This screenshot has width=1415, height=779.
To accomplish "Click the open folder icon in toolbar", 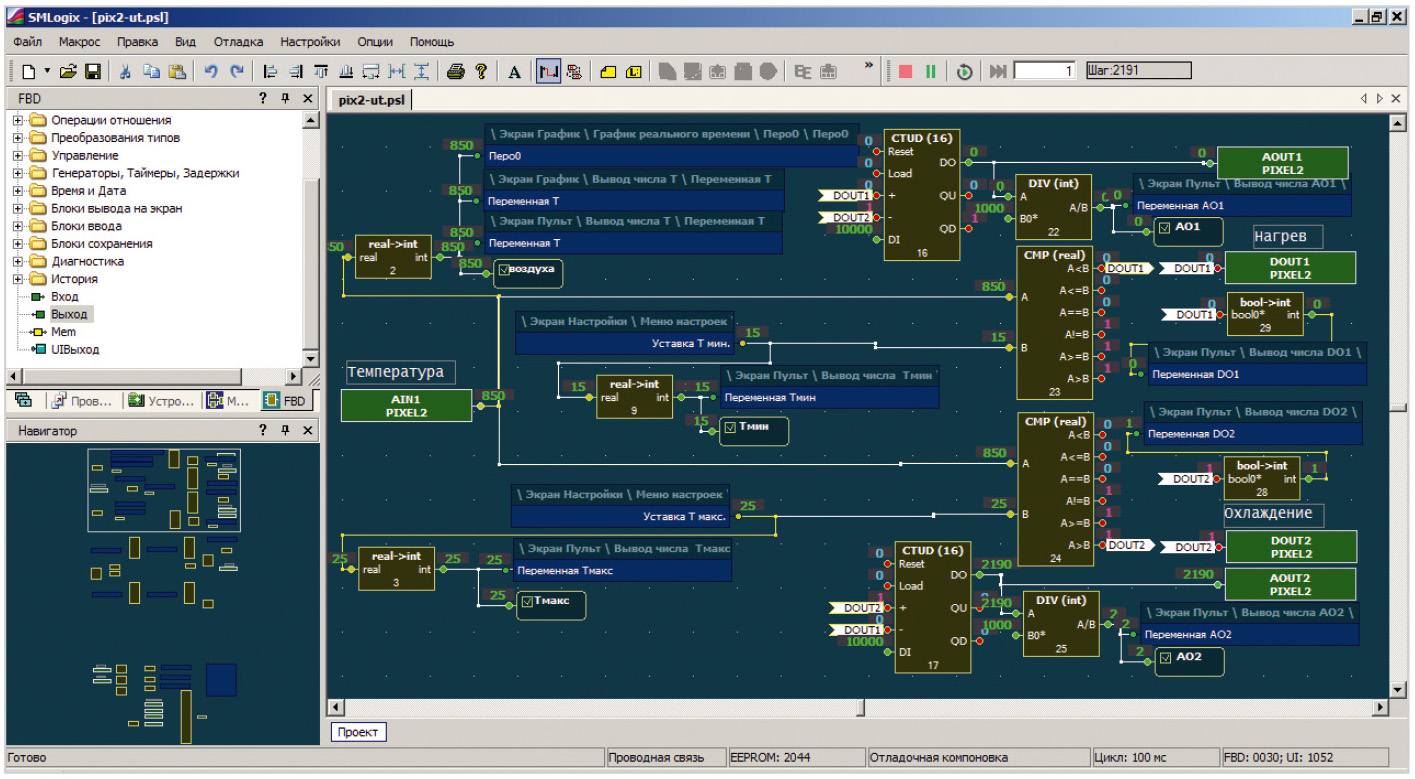I will 68,71.
